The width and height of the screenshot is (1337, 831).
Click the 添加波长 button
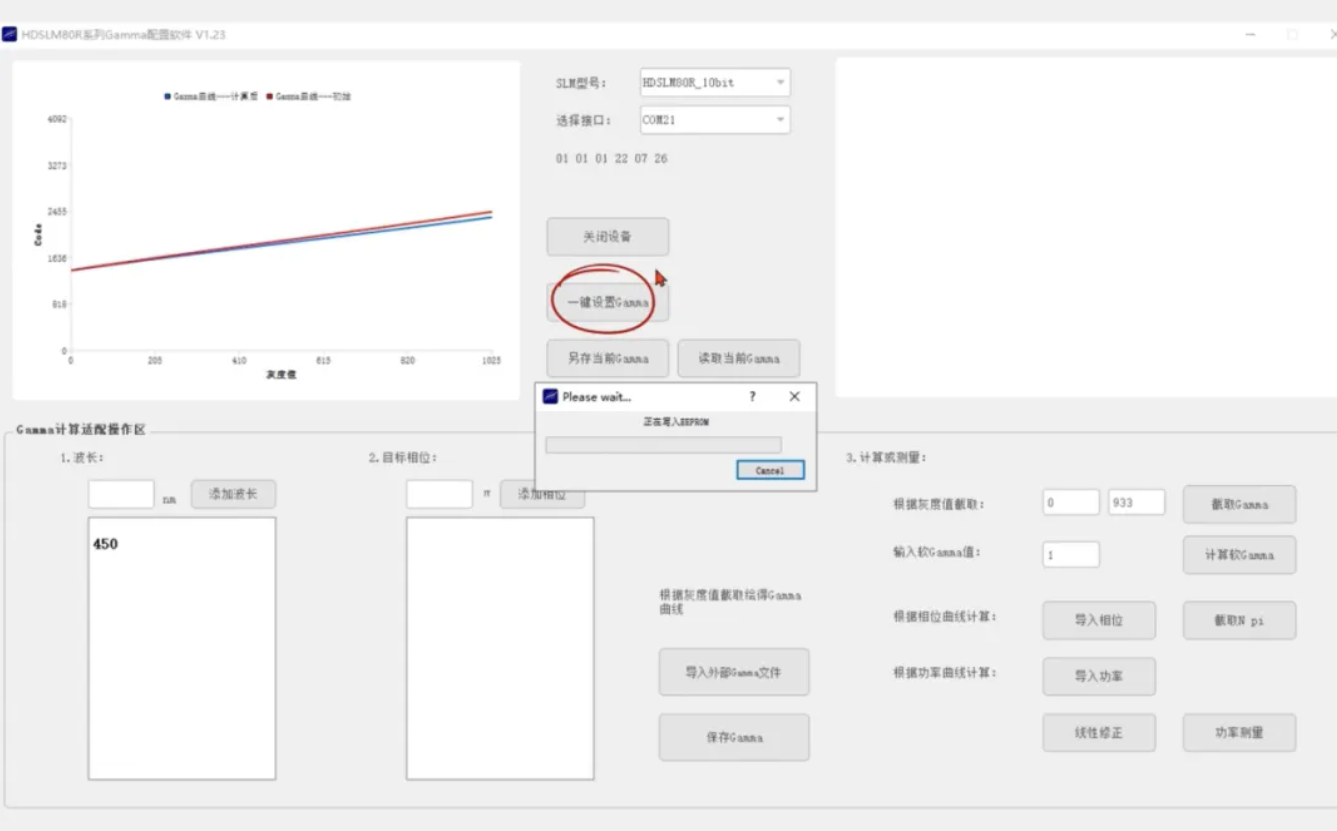pyautogui.click(x=233, y=494)
